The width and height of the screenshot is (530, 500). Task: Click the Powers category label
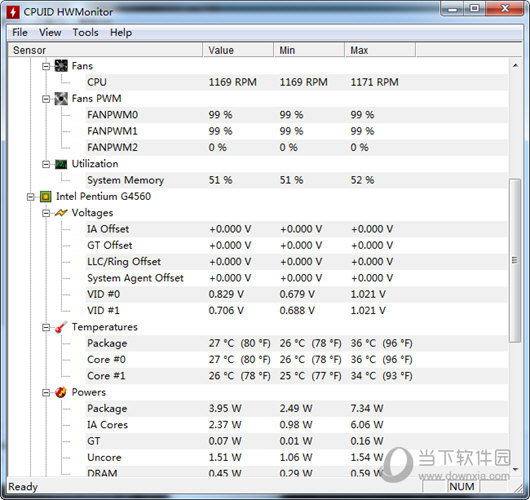coord(89,392)
